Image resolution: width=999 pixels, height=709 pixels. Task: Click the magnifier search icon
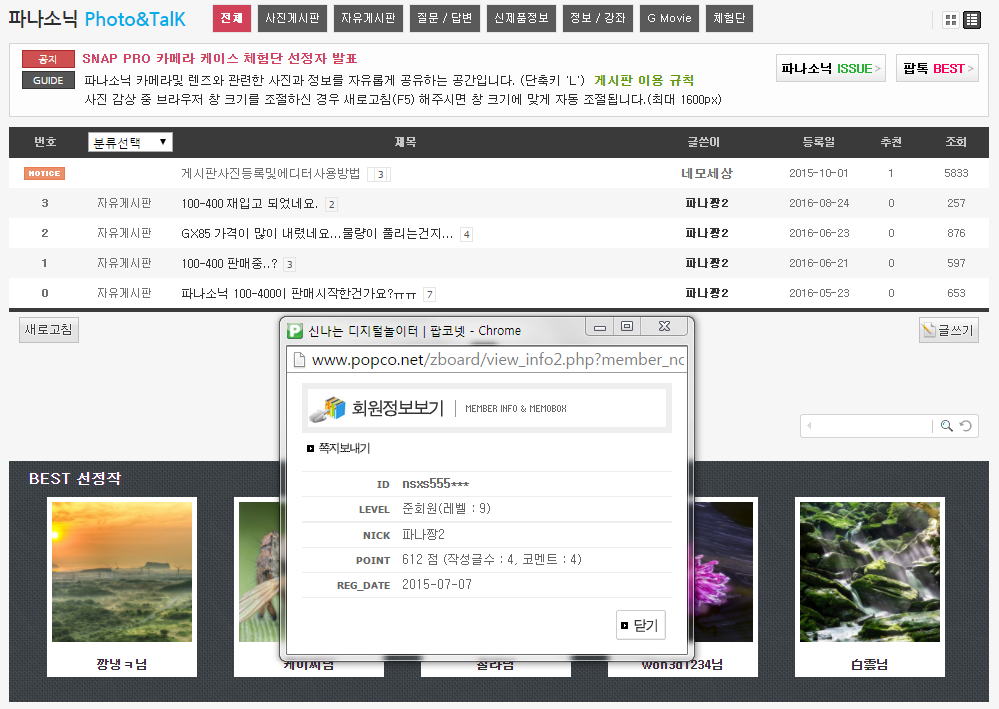947,426
